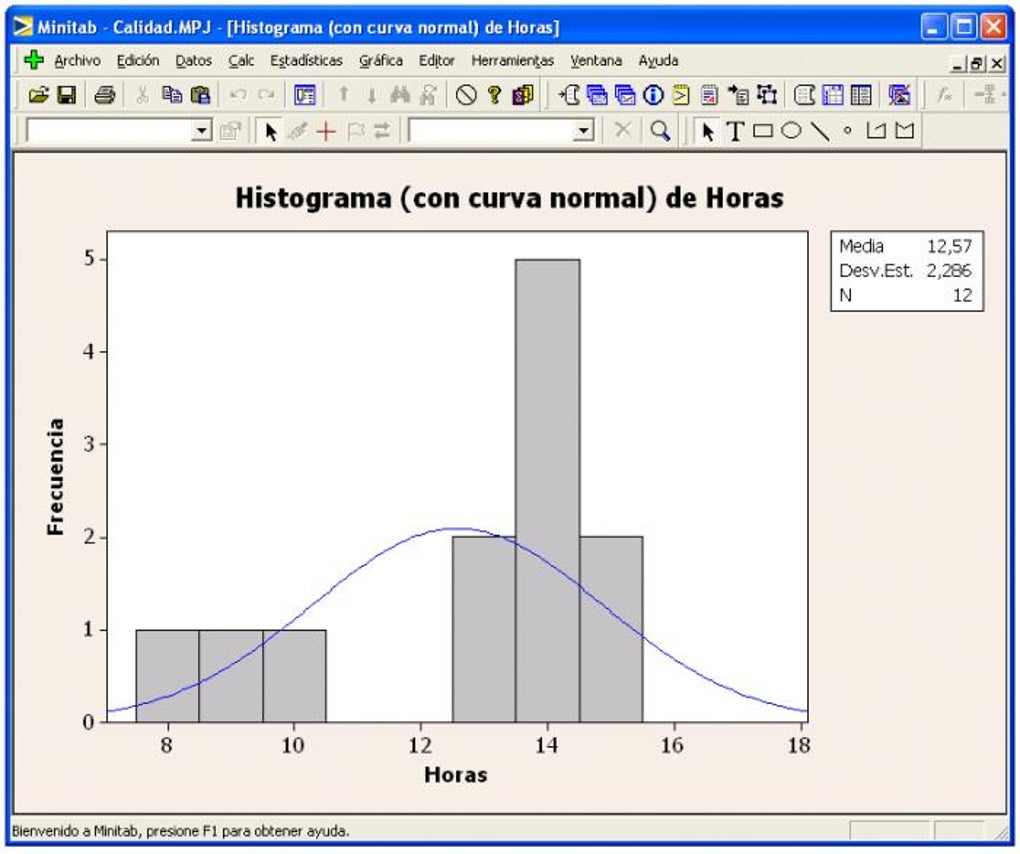Image resolution: width=1020 pixels, height=854 pixels.
Task: Choose the annotation Select arrow tool
Action: pyautogui.click(x=708, y=131)
